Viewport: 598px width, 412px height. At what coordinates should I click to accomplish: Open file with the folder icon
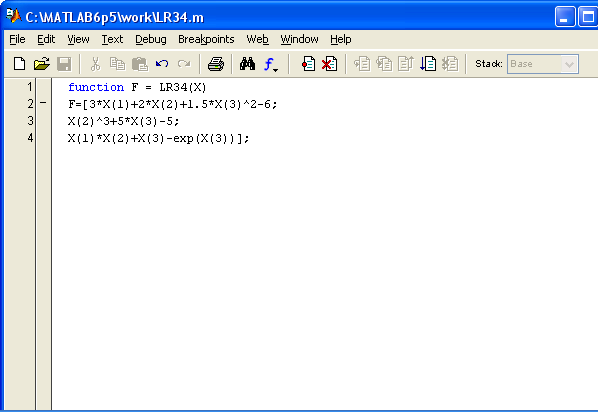coord(42,64)
